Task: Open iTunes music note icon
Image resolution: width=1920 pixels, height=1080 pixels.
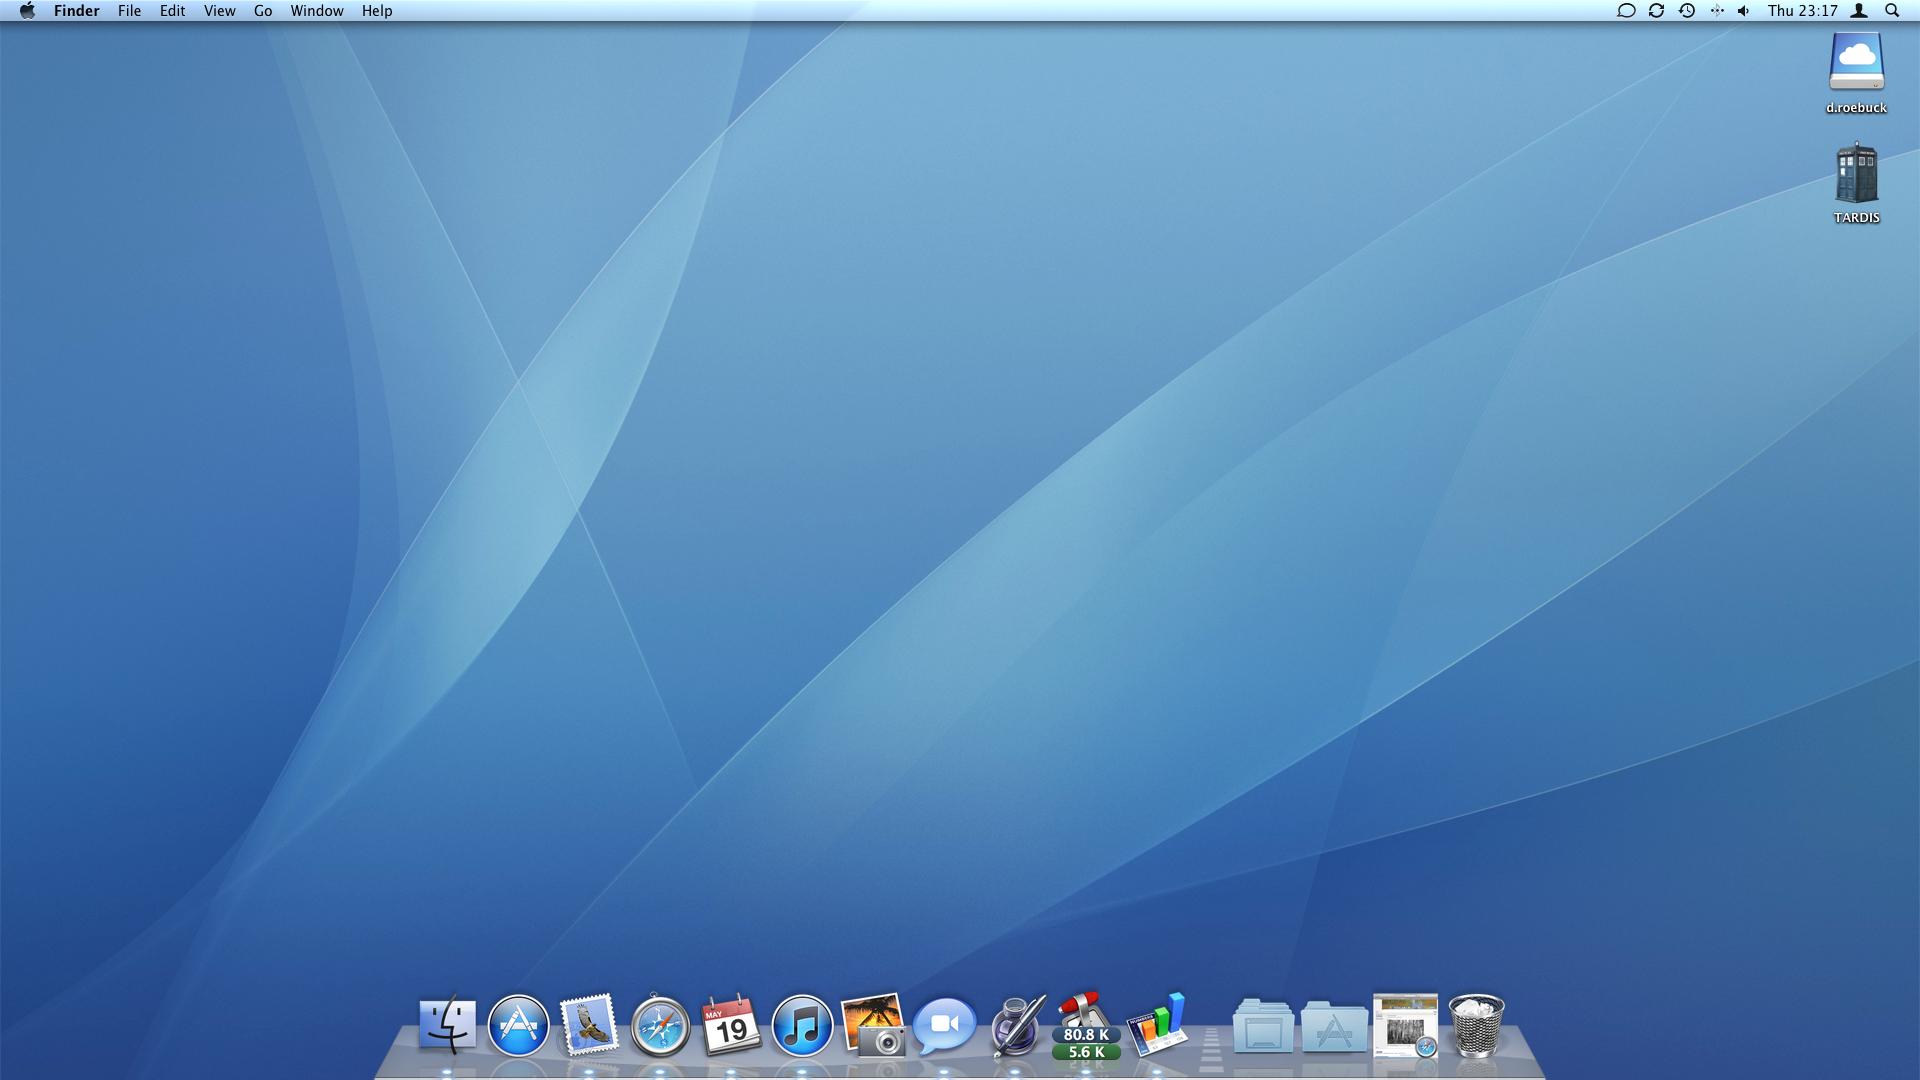Action: (x=802, y=1025)
